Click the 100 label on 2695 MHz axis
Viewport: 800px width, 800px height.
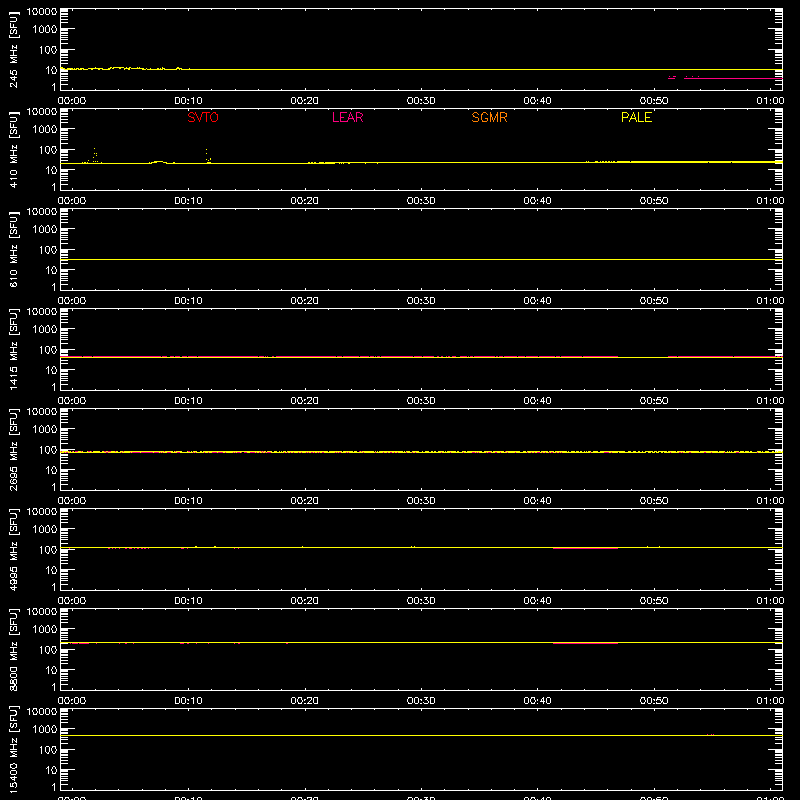48,449
